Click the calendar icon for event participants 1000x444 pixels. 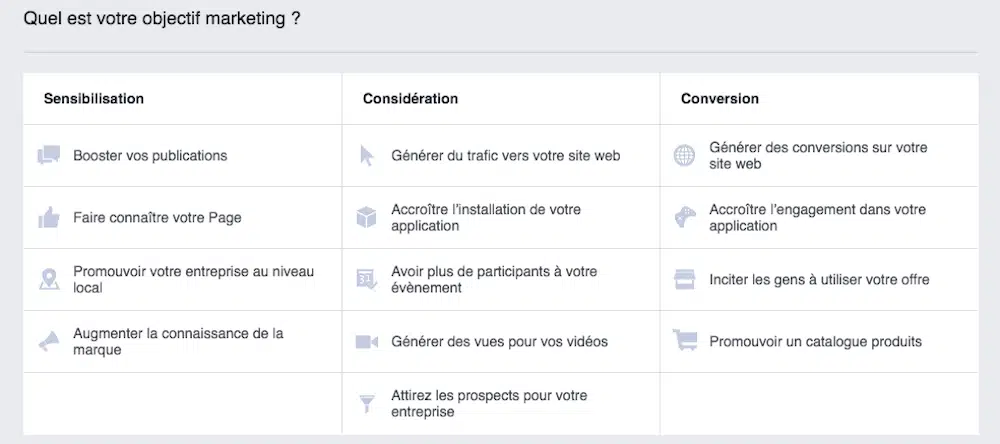coord(367,280)
